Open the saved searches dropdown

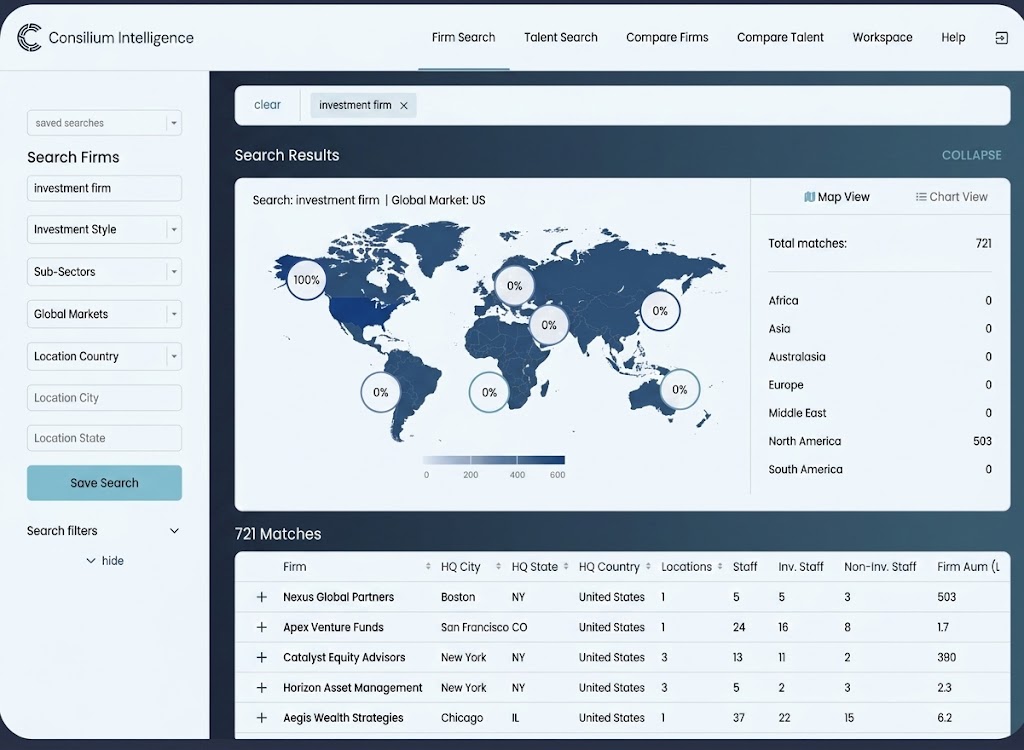coord(104,123)
